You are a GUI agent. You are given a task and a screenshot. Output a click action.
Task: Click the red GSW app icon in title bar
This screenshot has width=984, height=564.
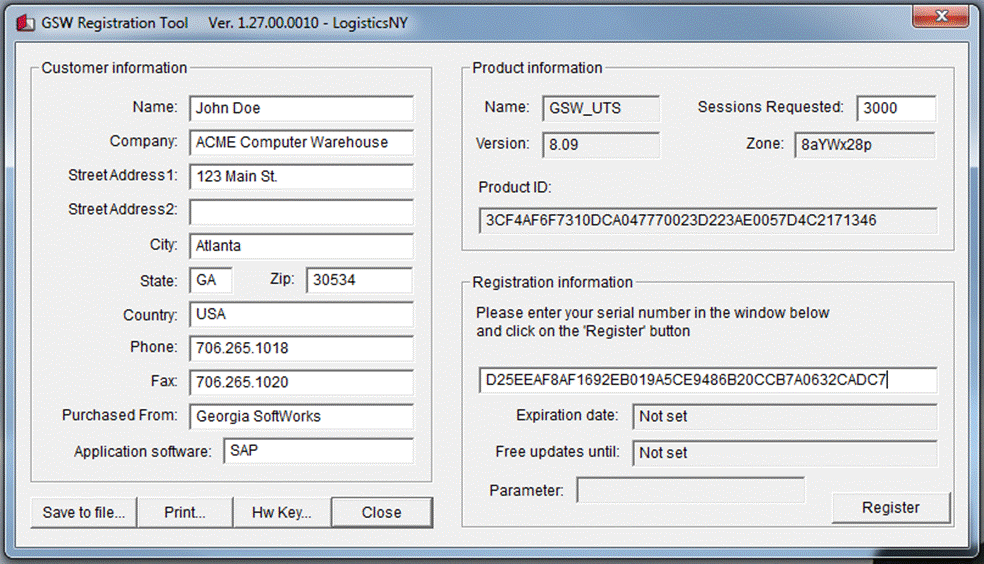[x=25, y=23]
